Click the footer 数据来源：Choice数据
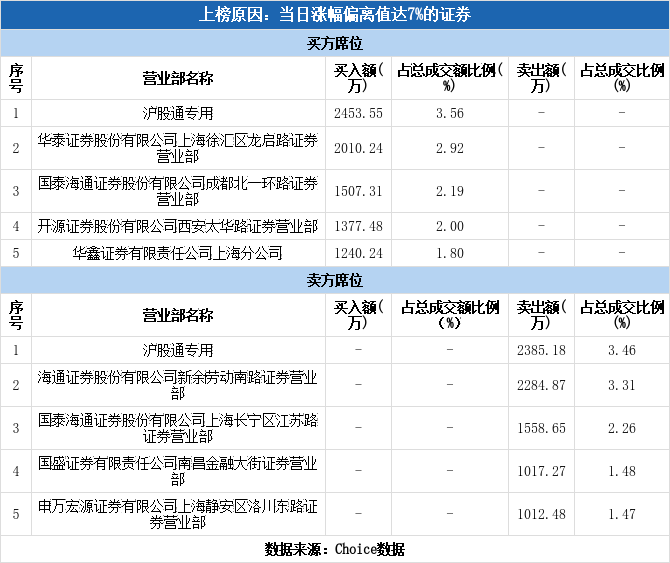The height and width of the screenshot is (563, 670). [335, 549]
